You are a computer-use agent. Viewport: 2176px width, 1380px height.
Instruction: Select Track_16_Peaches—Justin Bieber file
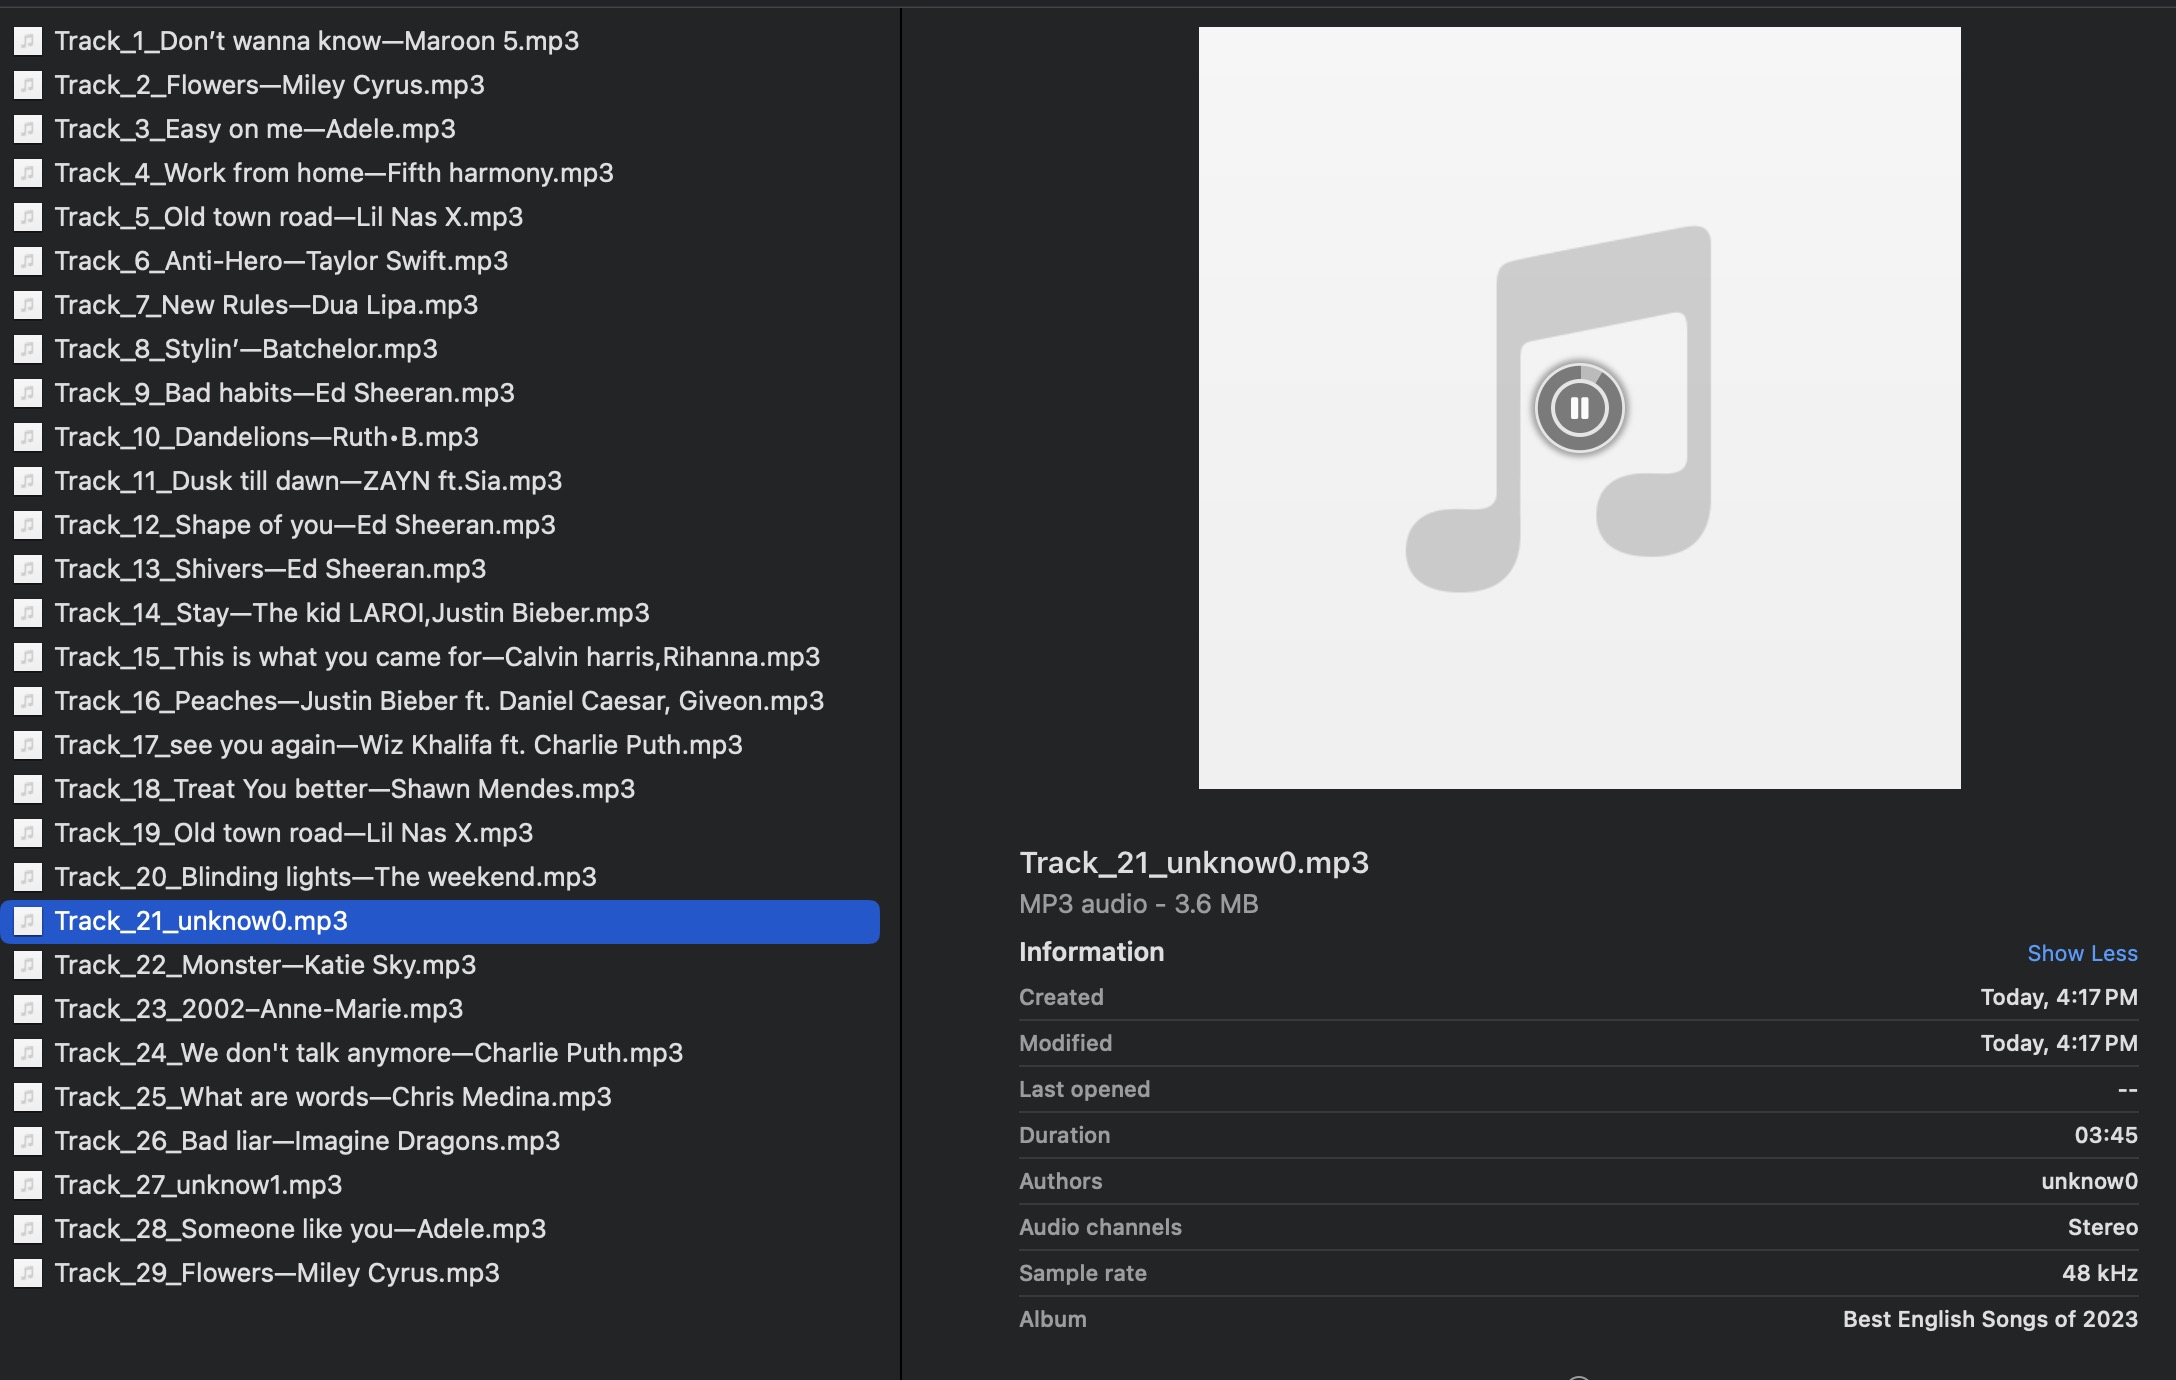(439, 701)
